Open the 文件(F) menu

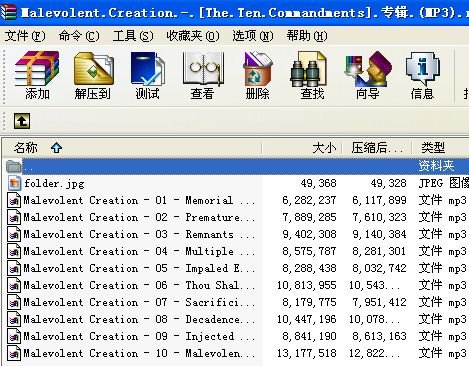click(25, 36)
